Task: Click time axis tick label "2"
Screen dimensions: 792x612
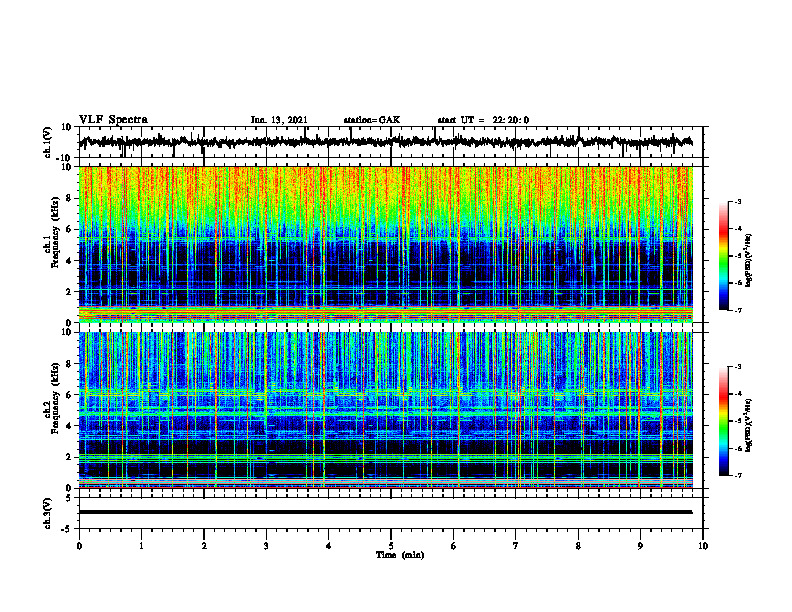Action: [204, 546]
